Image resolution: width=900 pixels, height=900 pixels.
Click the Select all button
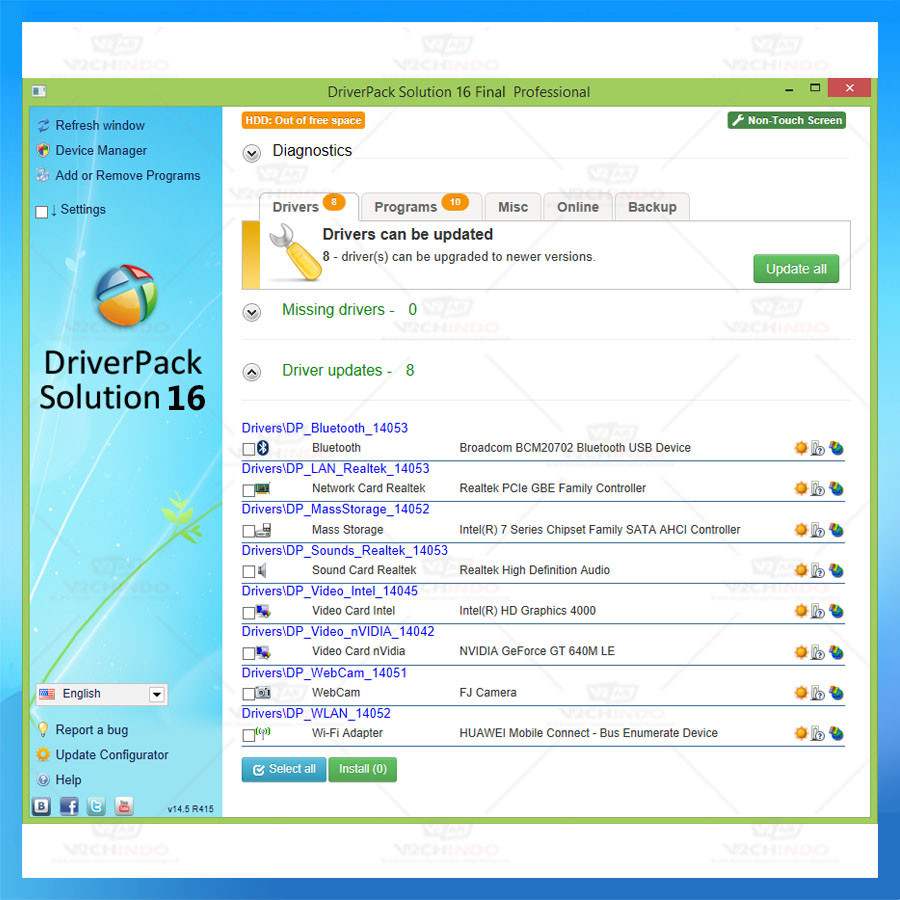point(284,769)
